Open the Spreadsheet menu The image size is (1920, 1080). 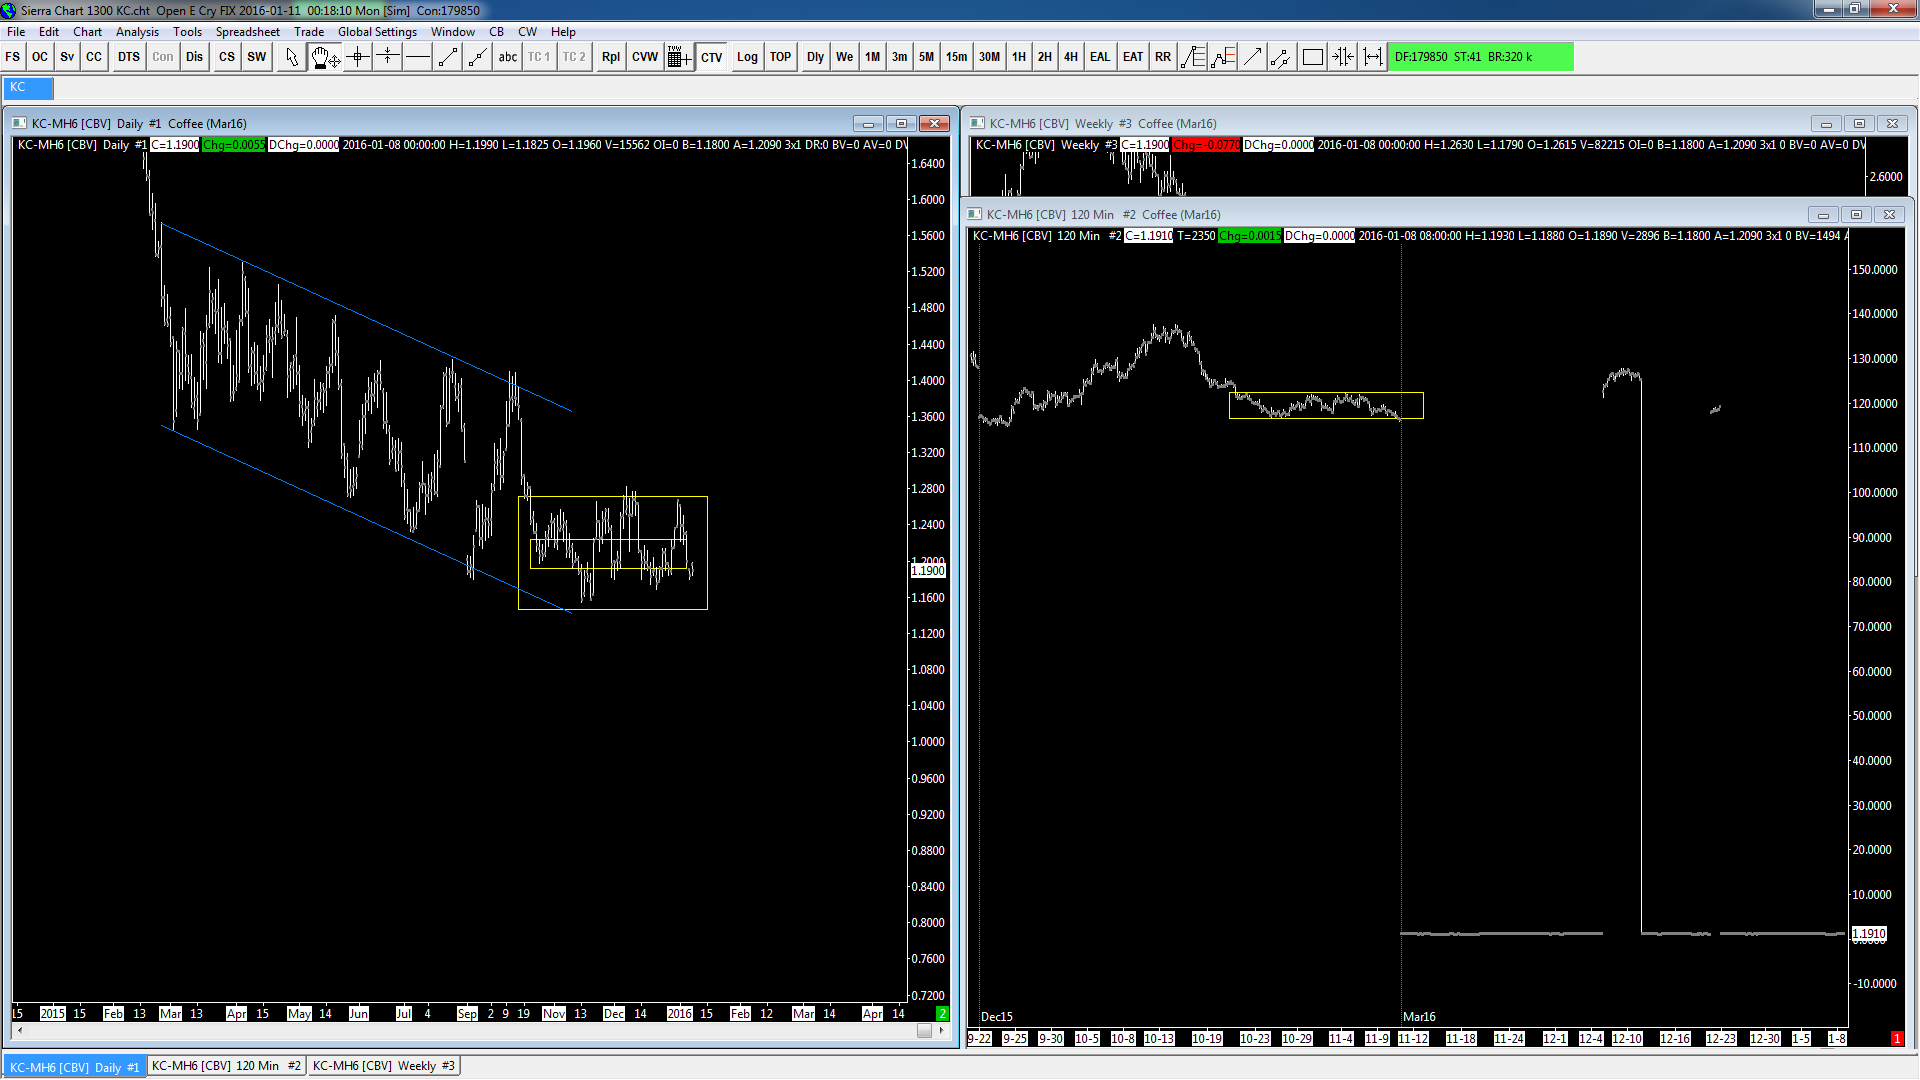tap(247, 32)
